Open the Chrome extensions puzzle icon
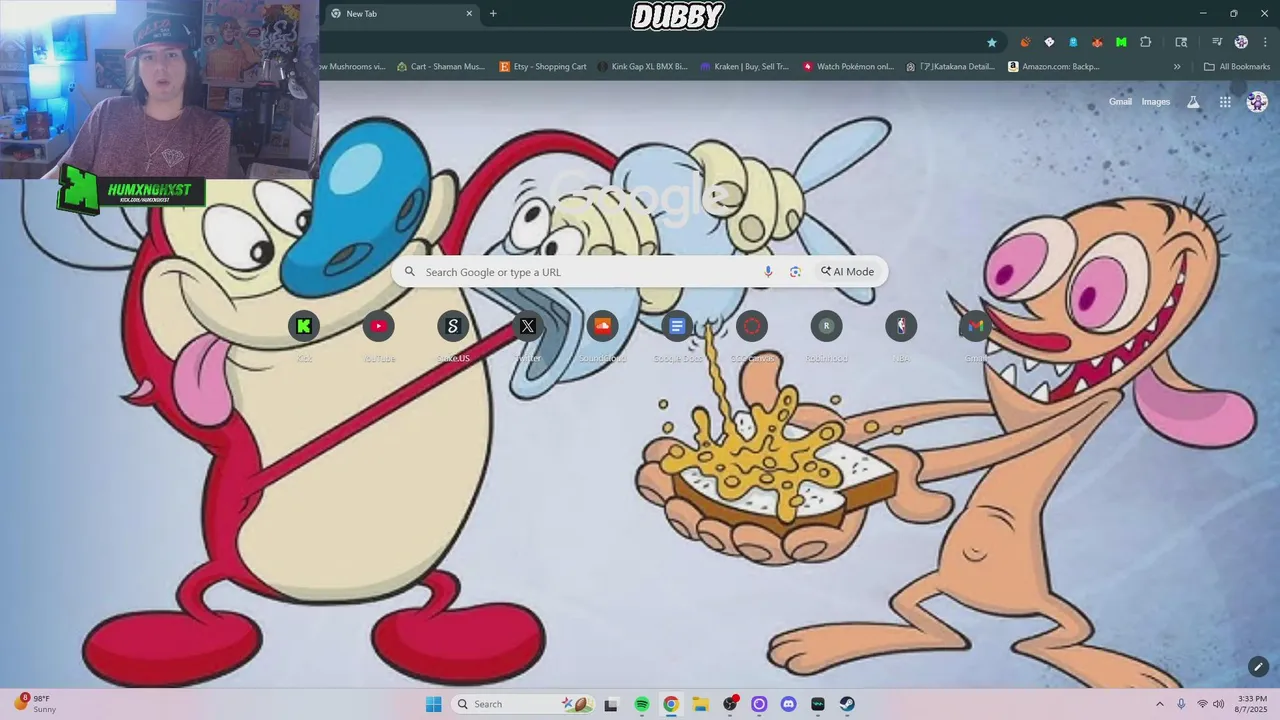This screenshot has width=1280, height=720. [1146, 42]
